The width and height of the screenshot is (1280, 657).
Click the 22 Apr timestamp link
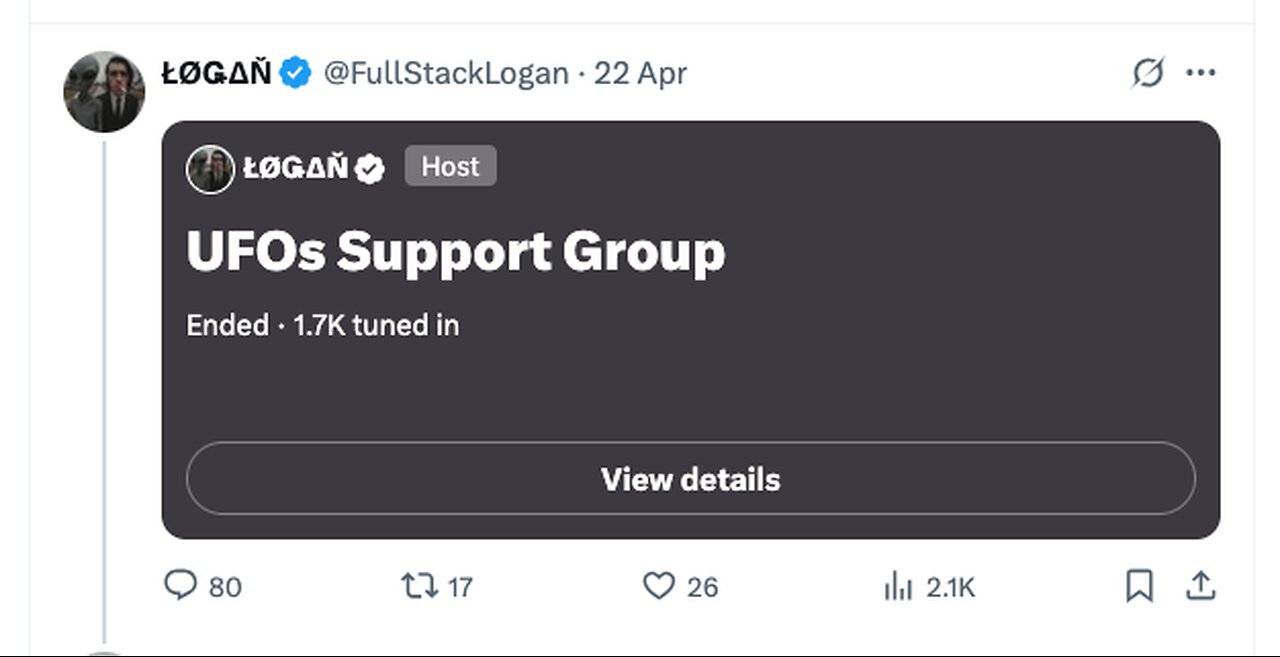coord(641,73)
